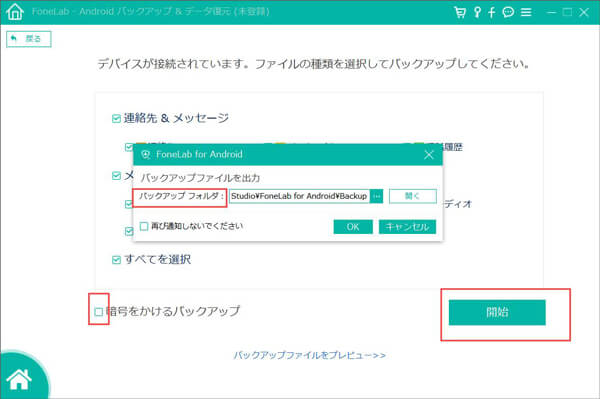Click the 開く button next to folder path
Screen dimensions: 600x399
tap(412, 196)
